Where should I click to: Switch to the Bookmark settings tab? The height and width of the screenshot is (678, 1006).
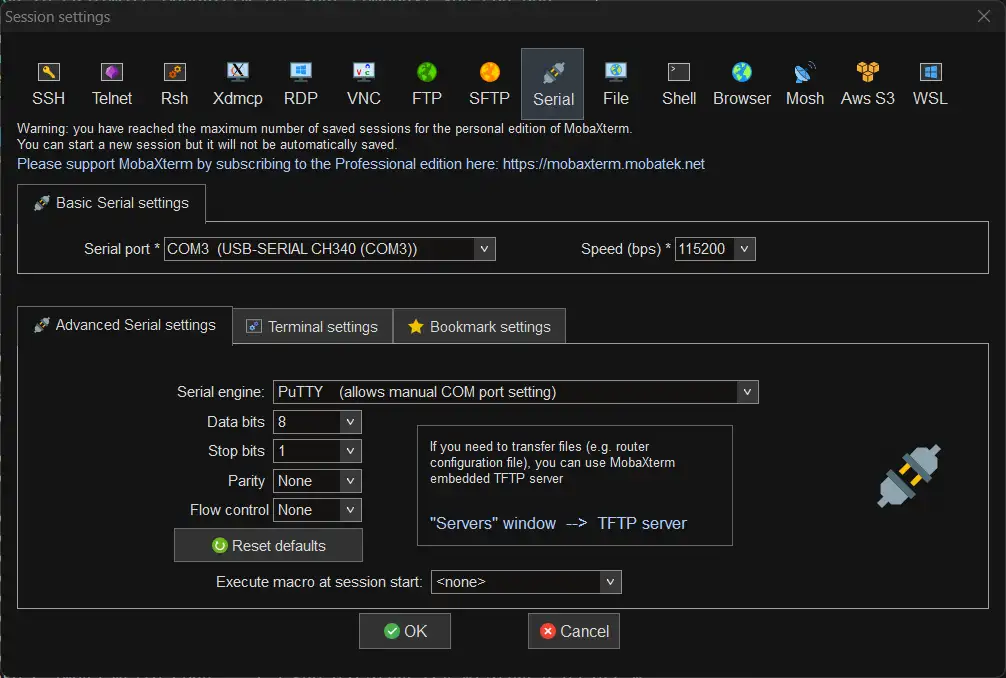tap(479, 327)
